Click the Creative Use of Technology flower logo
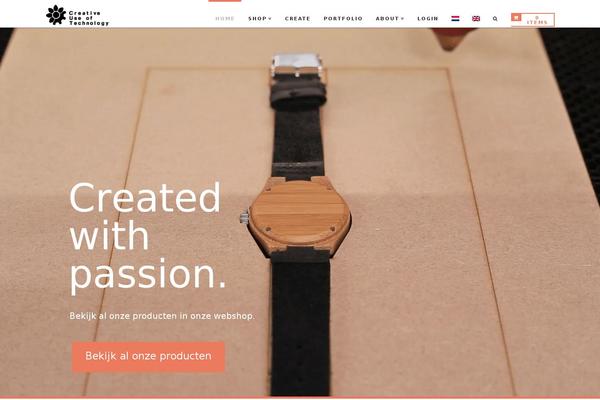Image resolution: width=600 pixels, height=400 pixels. (x=56, y=15)
